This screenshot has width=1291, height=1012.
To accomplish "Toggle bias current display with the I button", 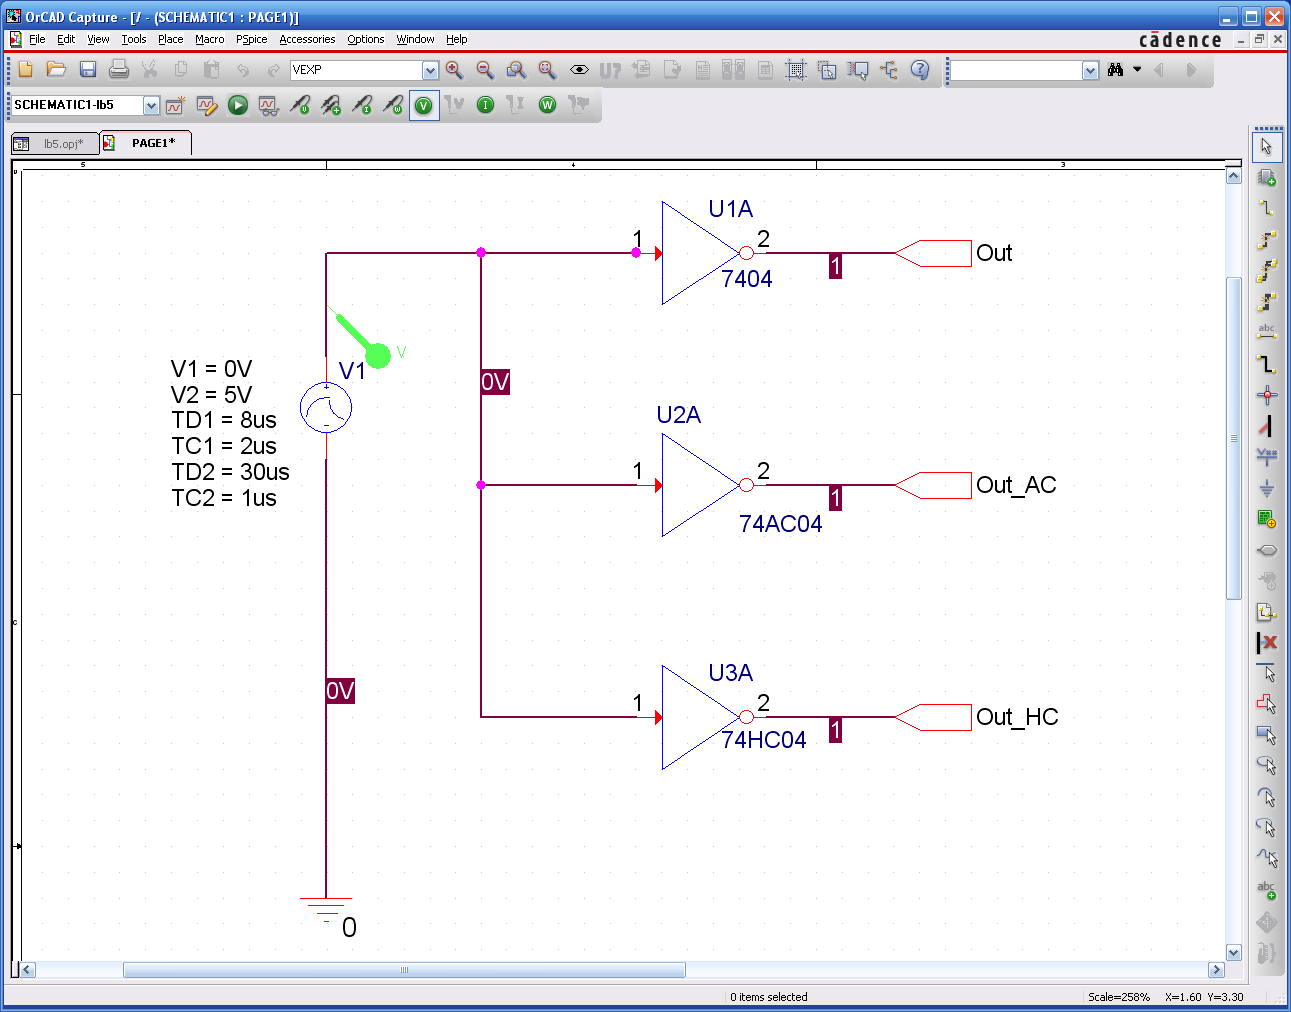I will (x=486, y=105).
